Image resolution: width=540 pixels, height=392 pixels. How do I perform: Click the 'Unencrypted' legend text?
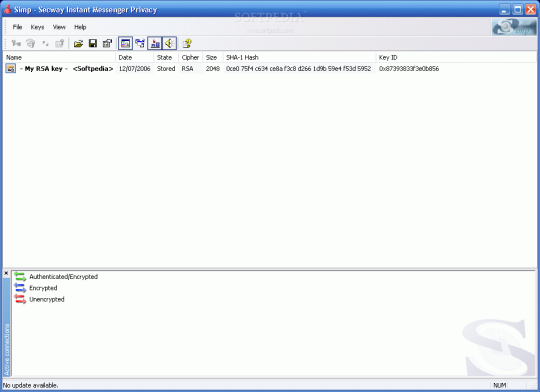click(47, 299)
